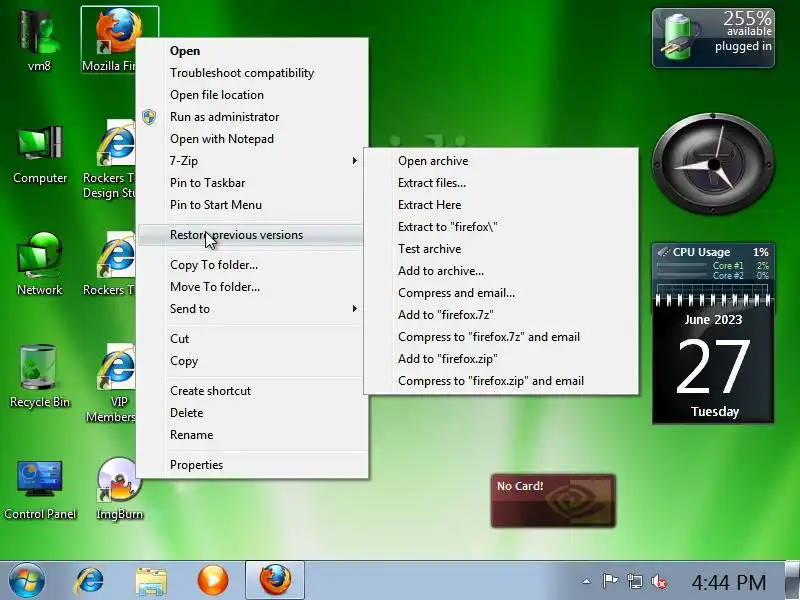Launch Windows Media Player from taskbar
Screen dimensions: 800x600
point(213,581)
